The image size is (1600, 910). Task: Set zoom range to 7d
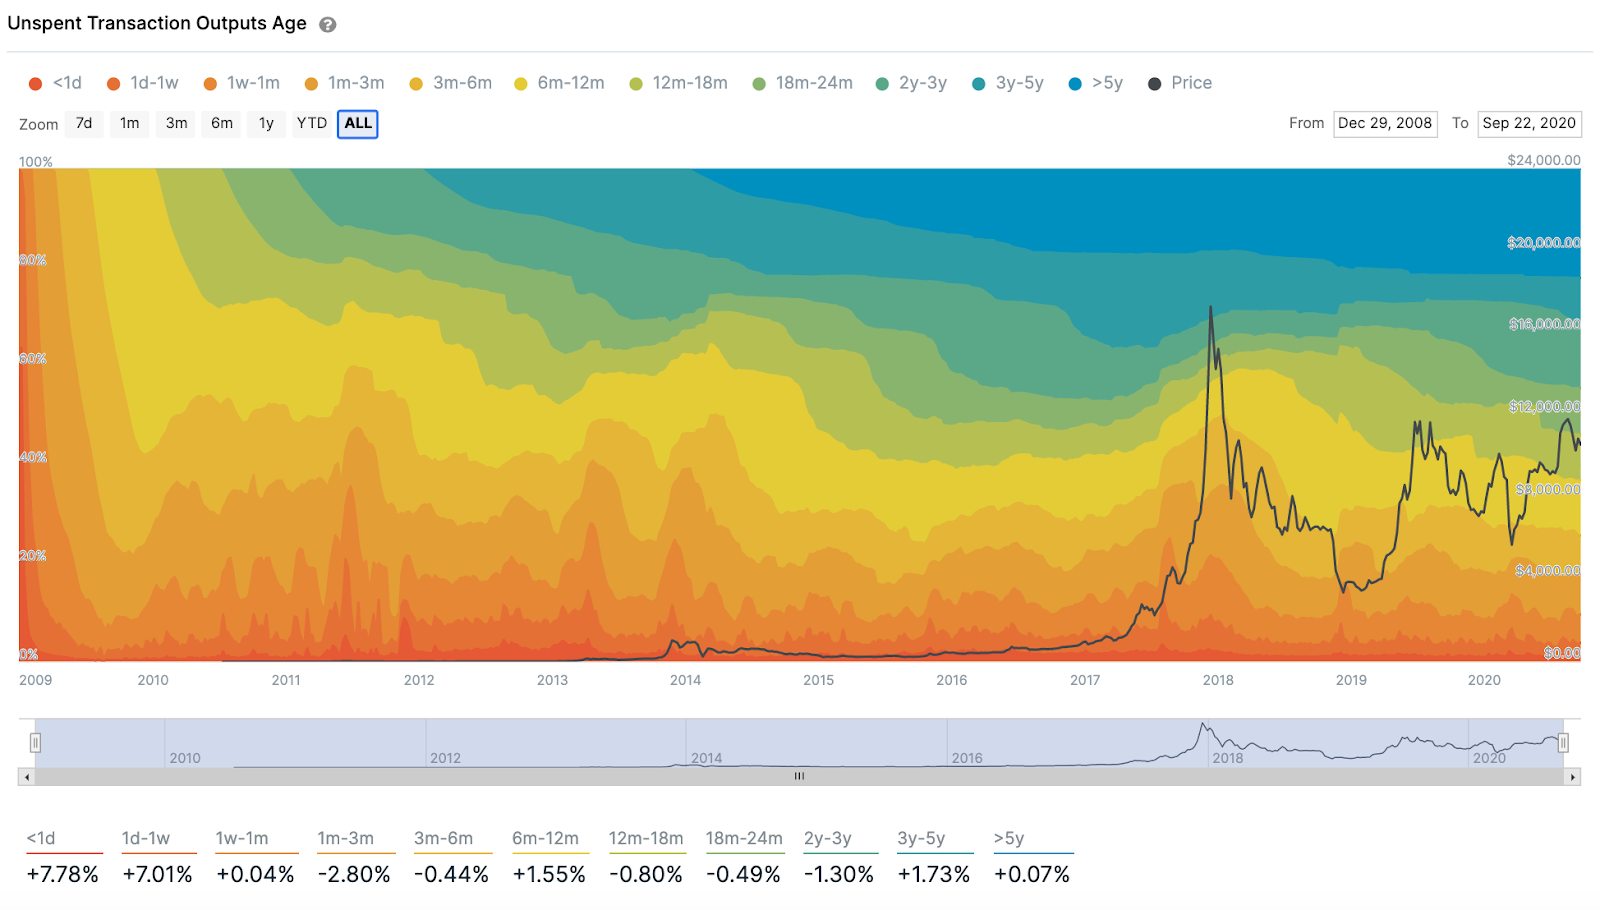84,123
